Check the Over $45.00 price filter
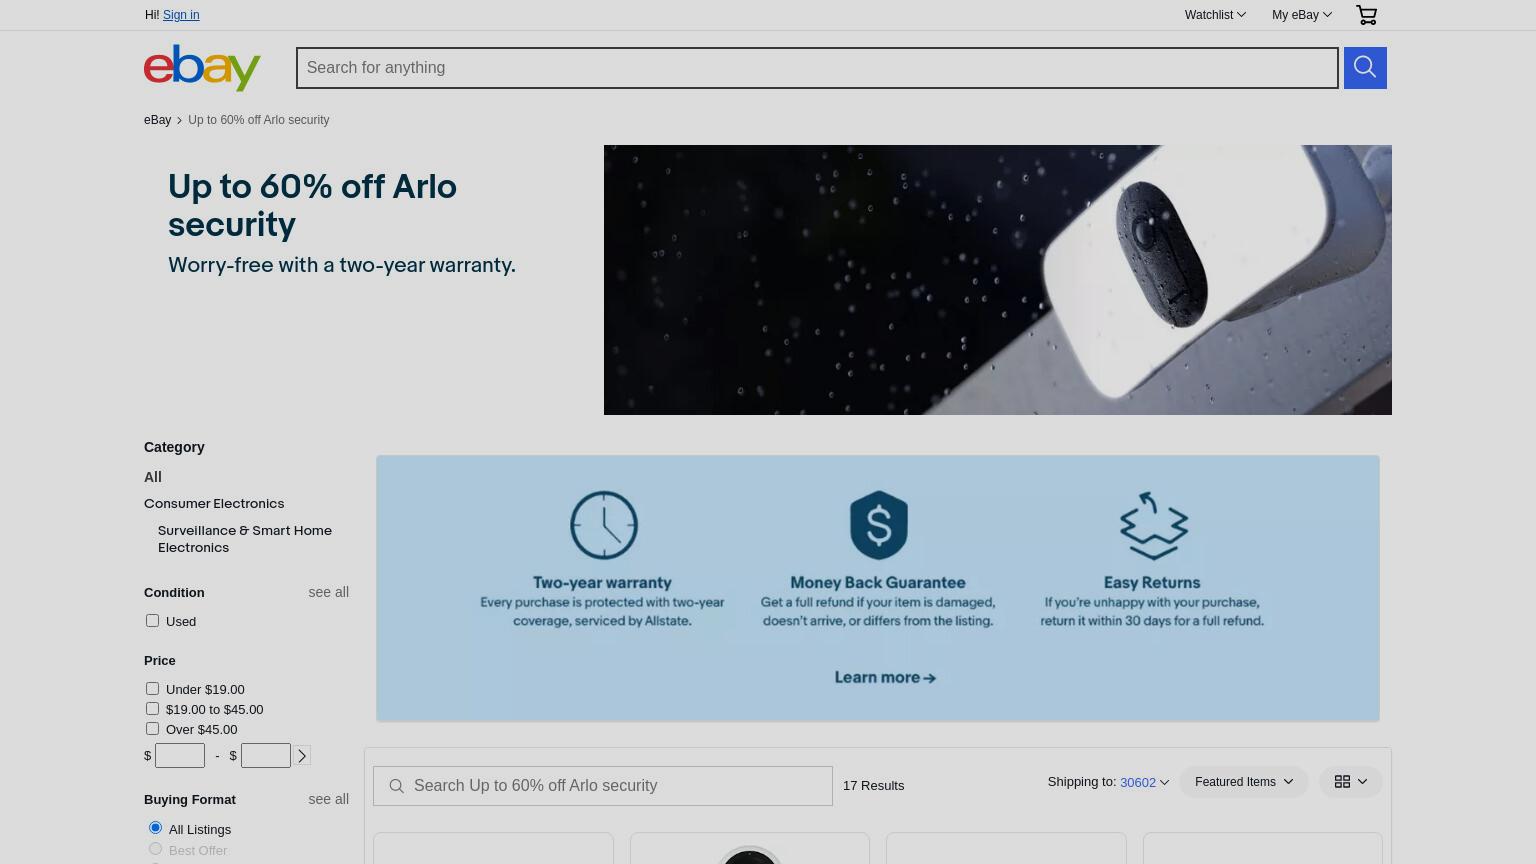The width and height of the screenshot is (1536, 864). click(x=152, y=729)
